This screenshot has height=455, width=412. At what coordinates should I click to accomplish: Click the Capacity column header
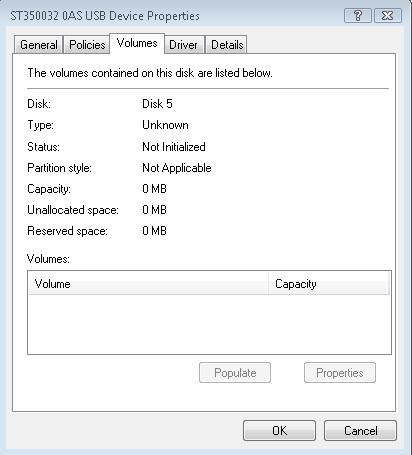[329, 284]
